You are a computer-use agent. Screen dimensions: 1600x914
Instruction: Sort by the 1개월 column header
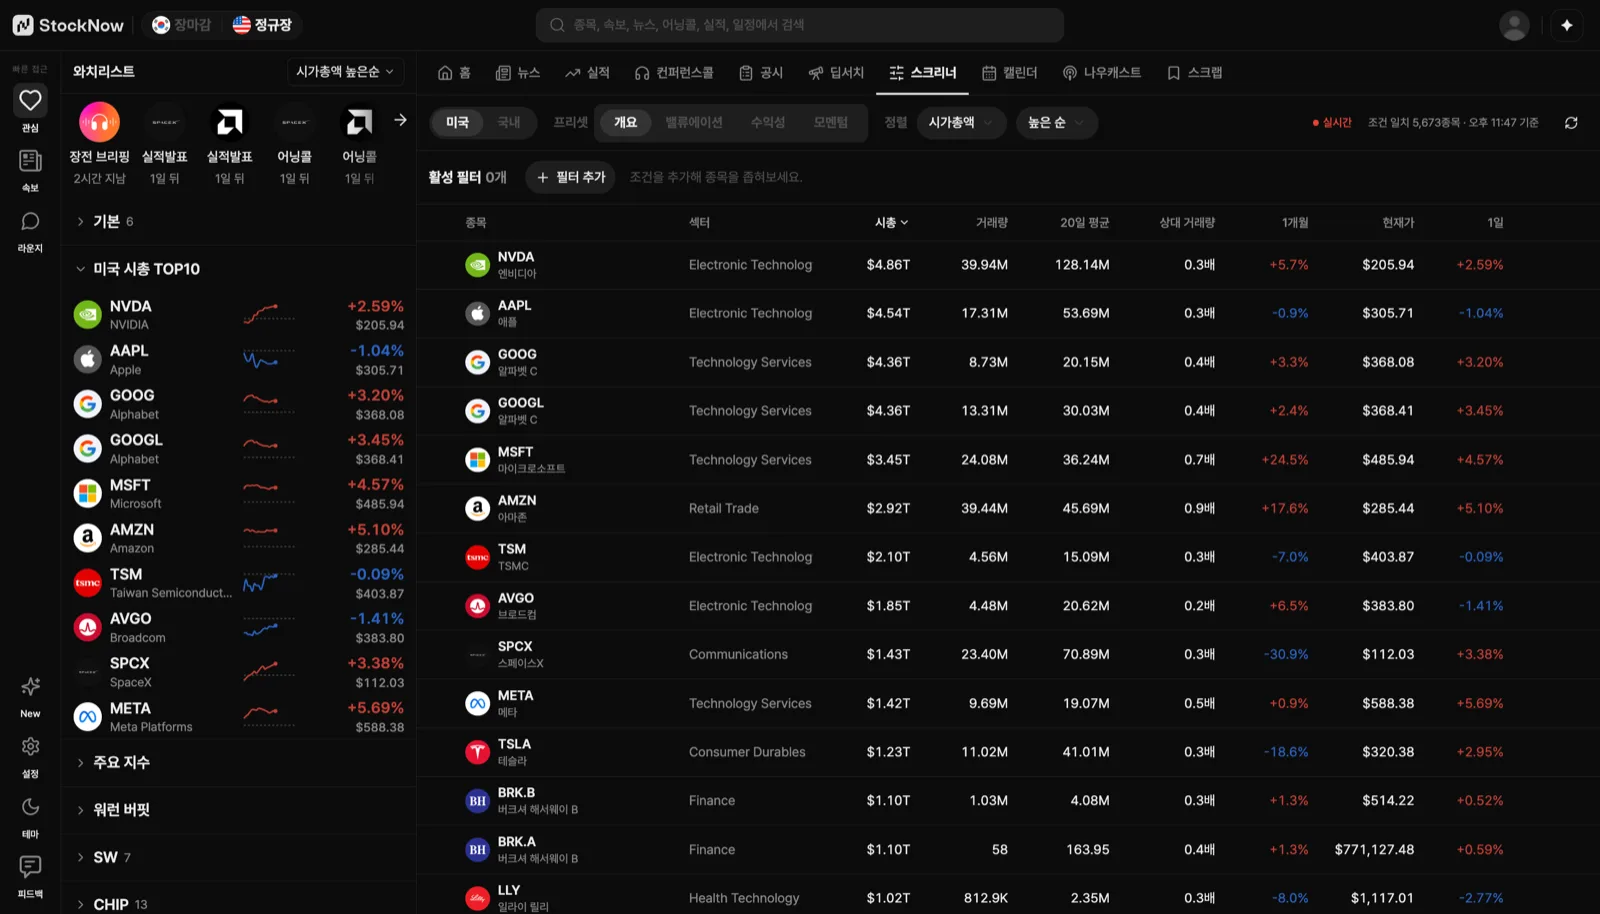pos(1295,223)
